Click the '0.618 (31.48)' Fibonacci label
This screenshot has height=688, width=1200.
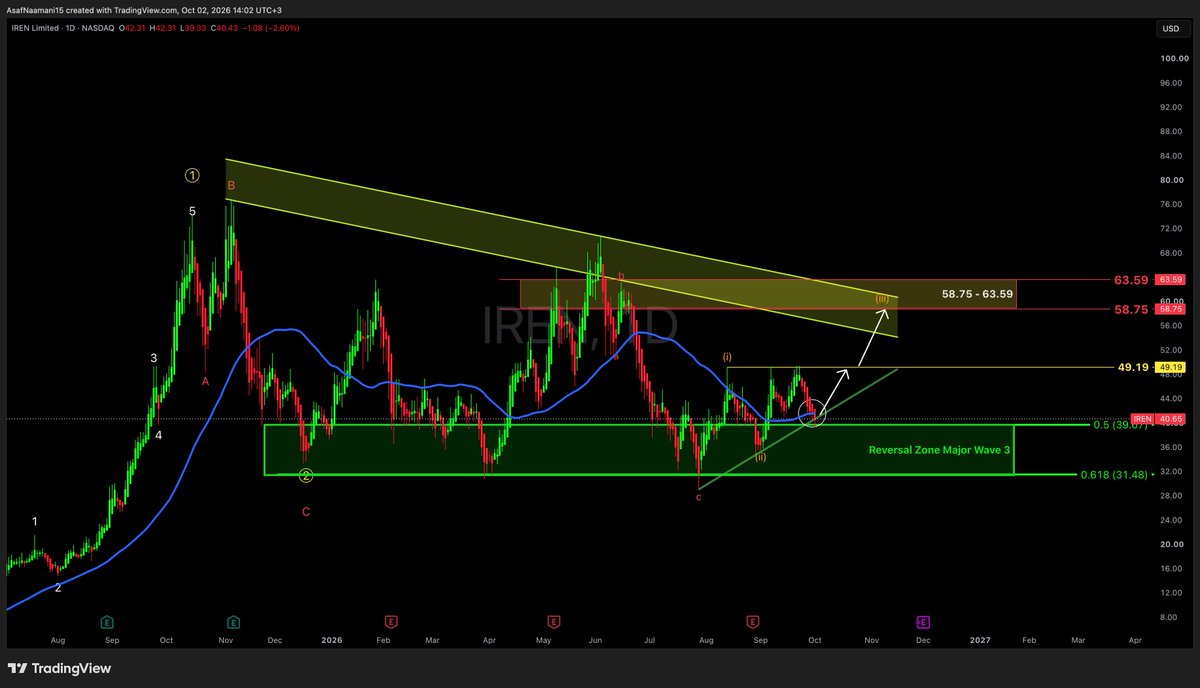click(1114, 474)
